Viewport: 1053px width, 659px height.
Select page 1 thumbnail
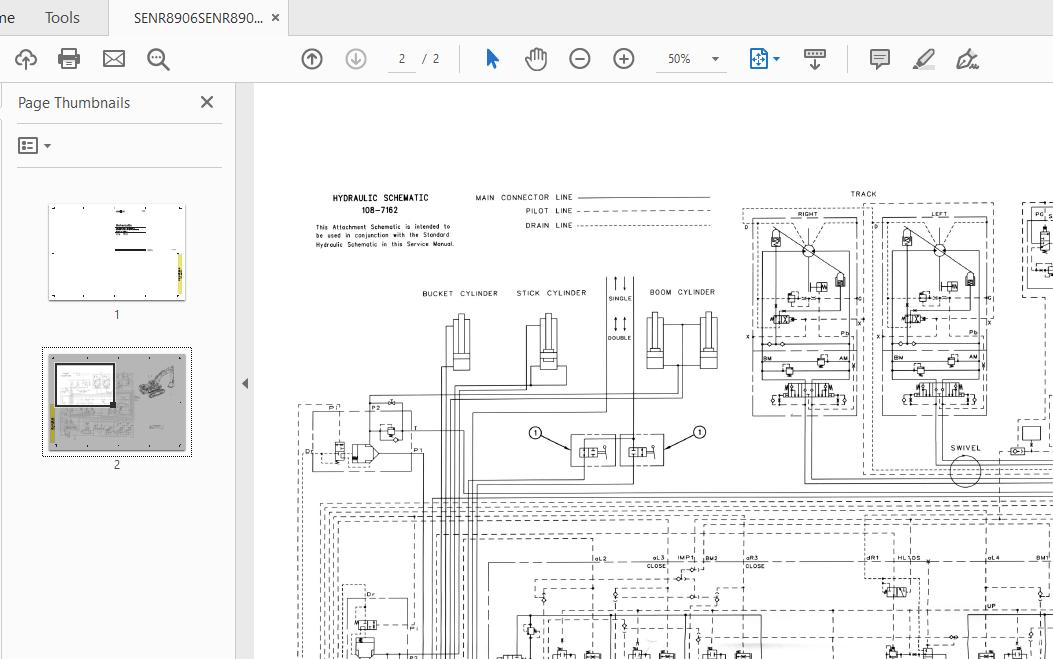pos(117,252)
